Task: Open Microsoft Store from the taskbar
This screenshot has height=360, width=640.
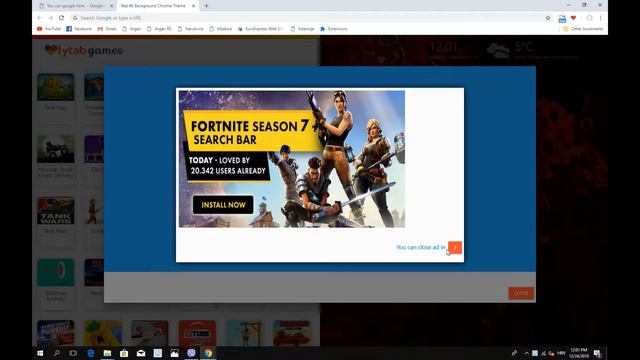Action: click(124, 353)
